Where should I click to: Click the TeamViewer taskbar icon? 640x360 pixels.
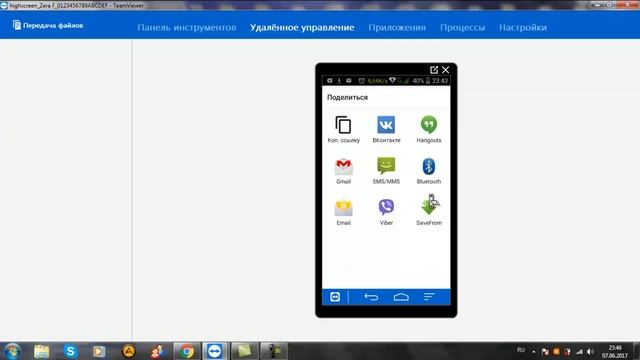point(214,351)
